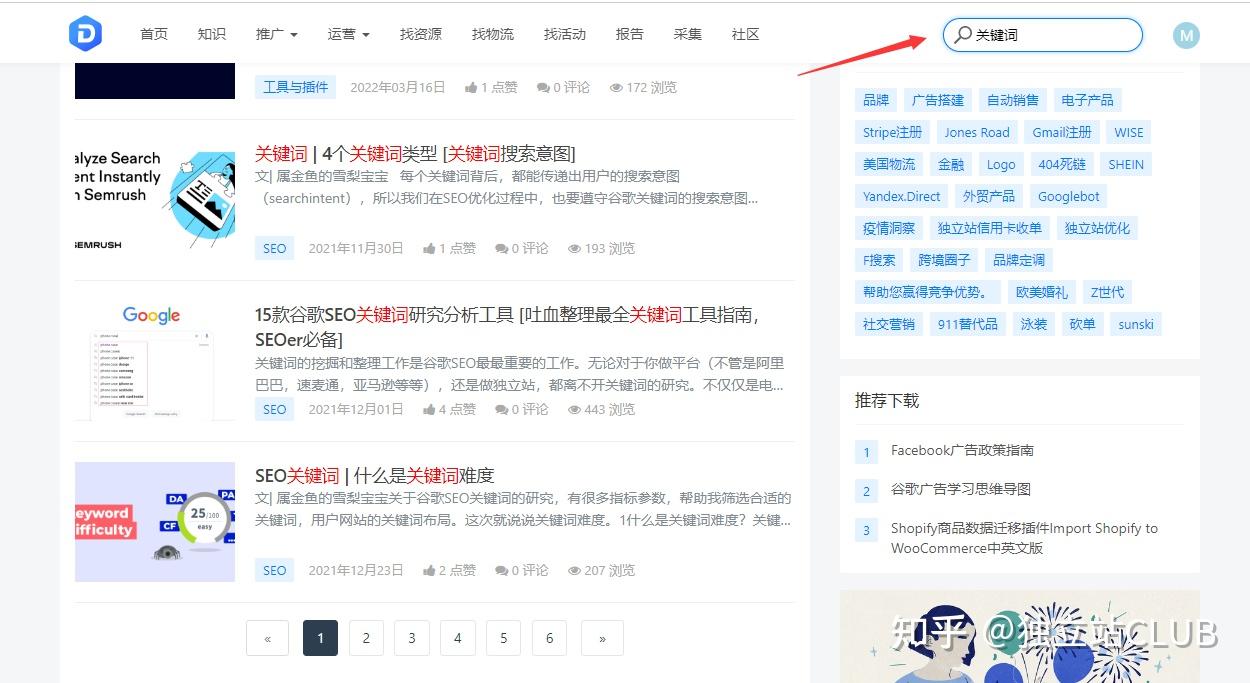
Task: Open the 找物流 page
Action: [492, 33]
